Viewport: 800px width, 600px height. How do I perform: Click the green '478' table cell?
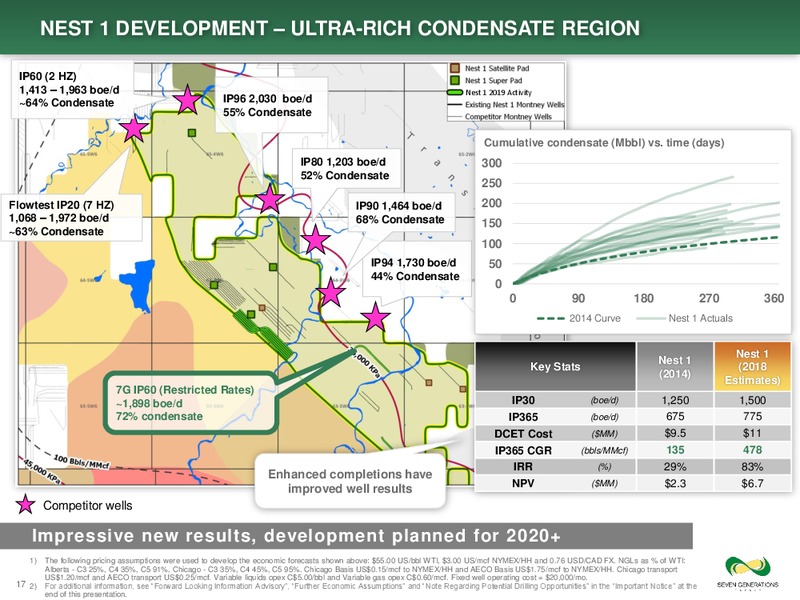tap(753, 450)
